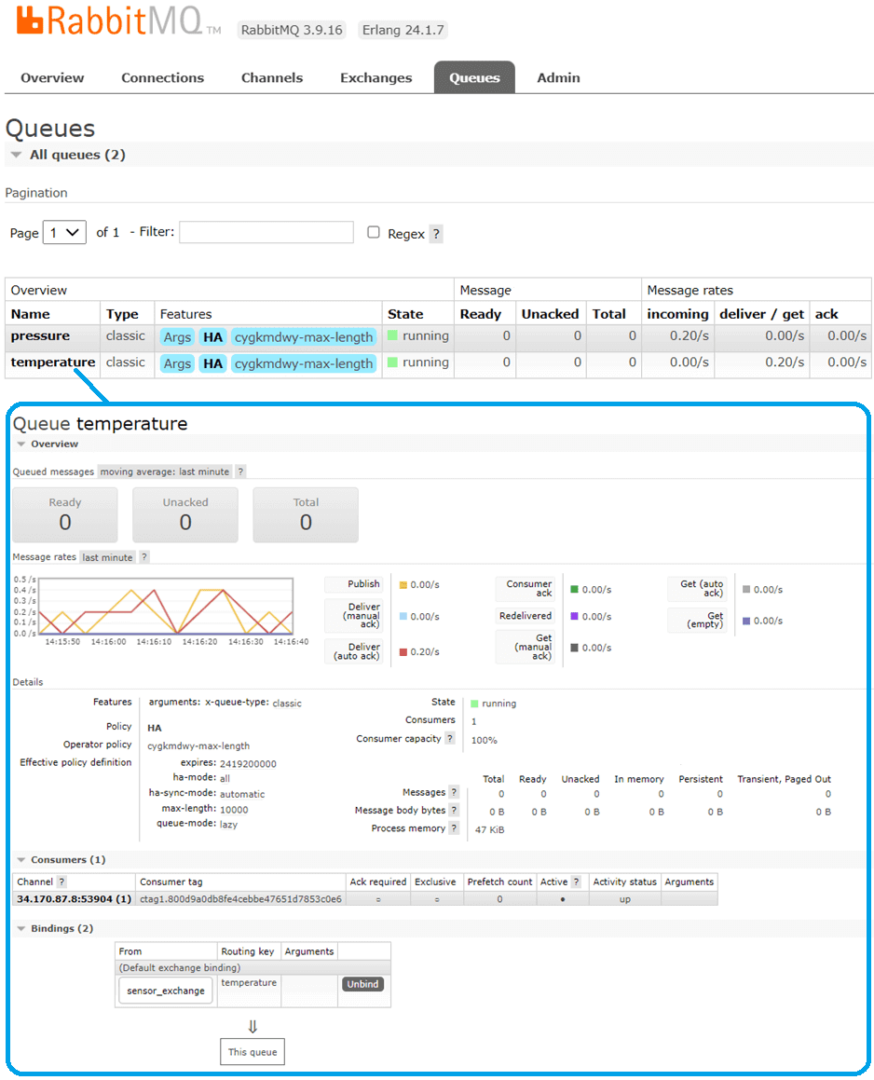
Task: Open the pressure queue link
Action: pos(40,337)
